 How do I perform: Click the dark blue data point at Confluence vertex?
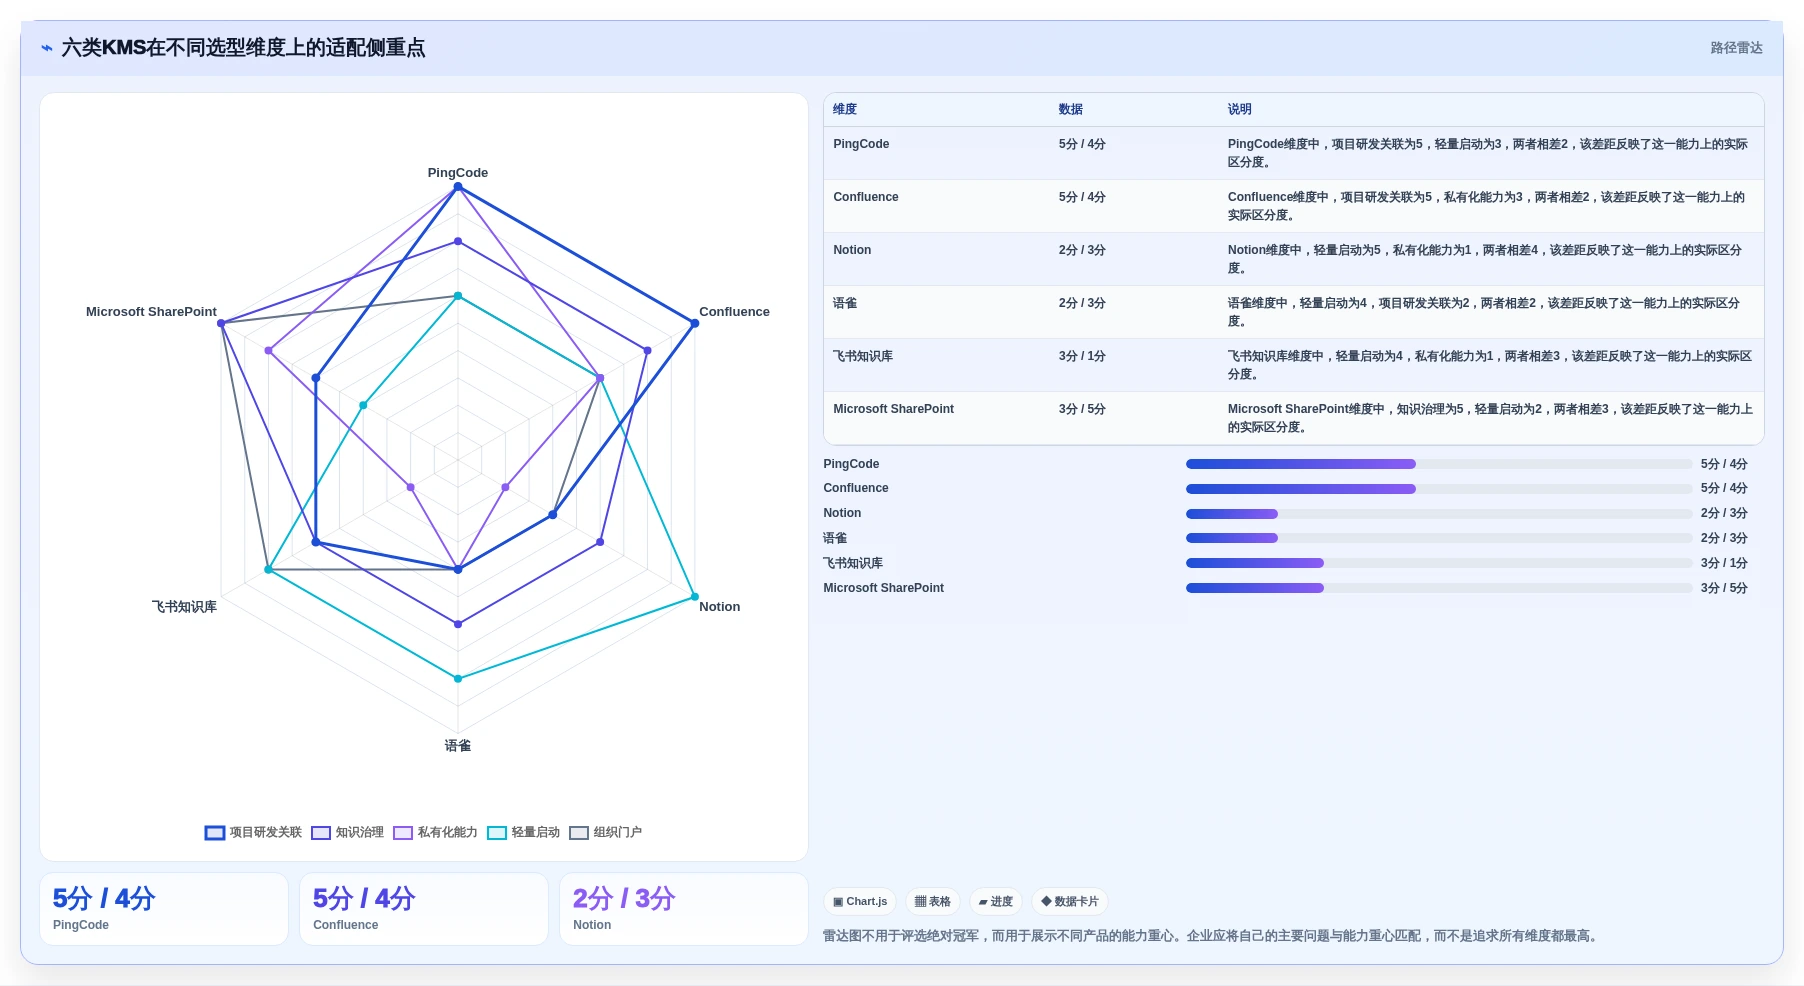(x=695, y=323)
